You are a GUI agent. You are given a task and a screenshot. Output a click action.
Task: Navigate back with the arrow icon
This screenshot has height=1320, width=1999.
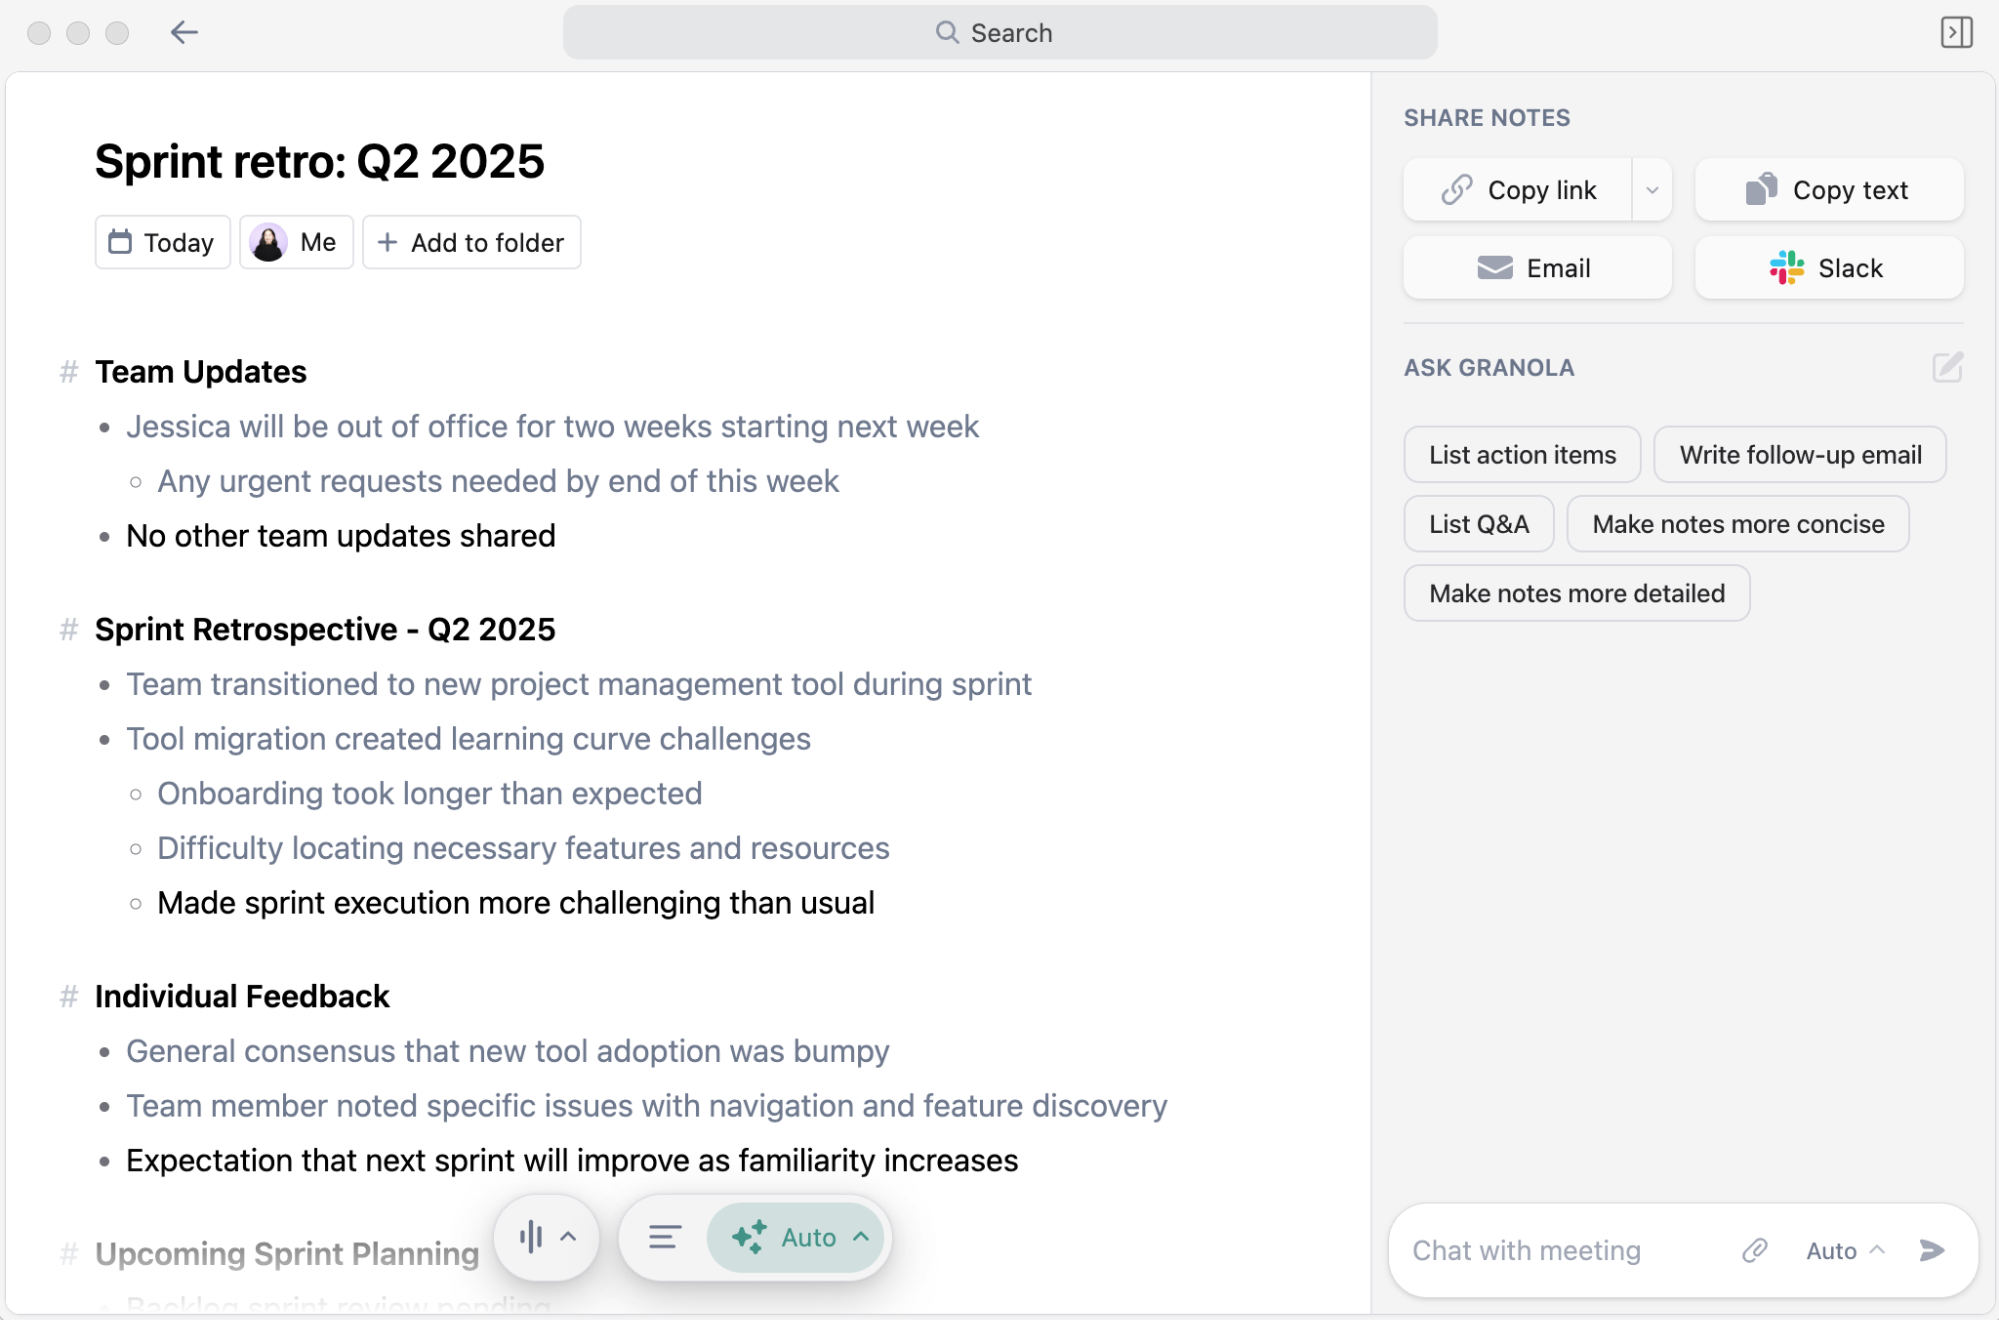[x=184, y=32]
